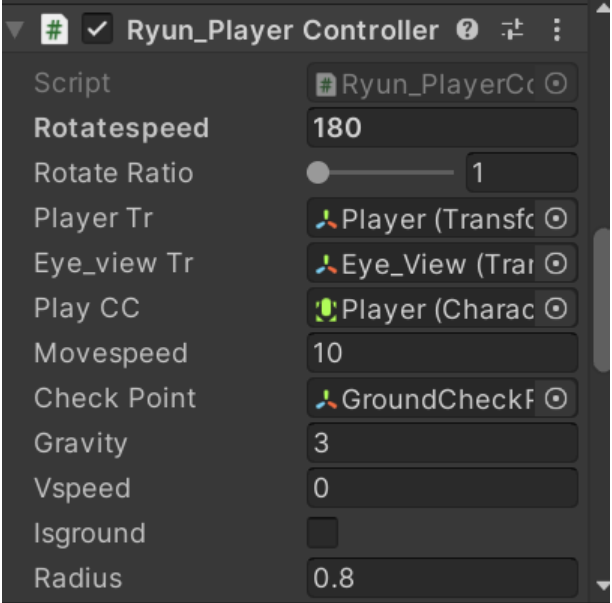The width and height of the screenshot is (612, 603).
Task: Click the Gravity property label
Action: click(x=81, y=444)
